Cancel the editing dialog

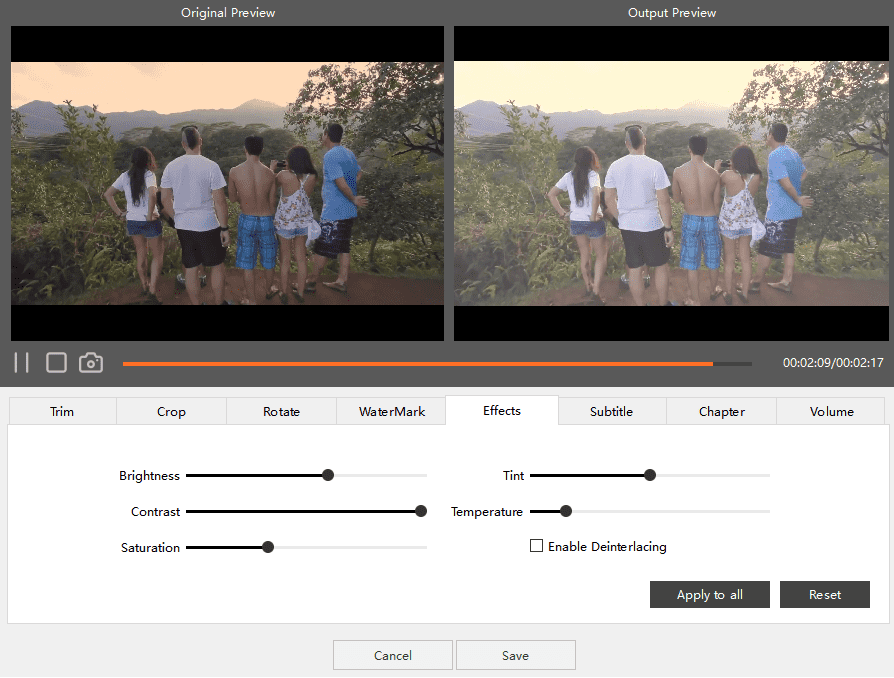(x=393, y=655)
